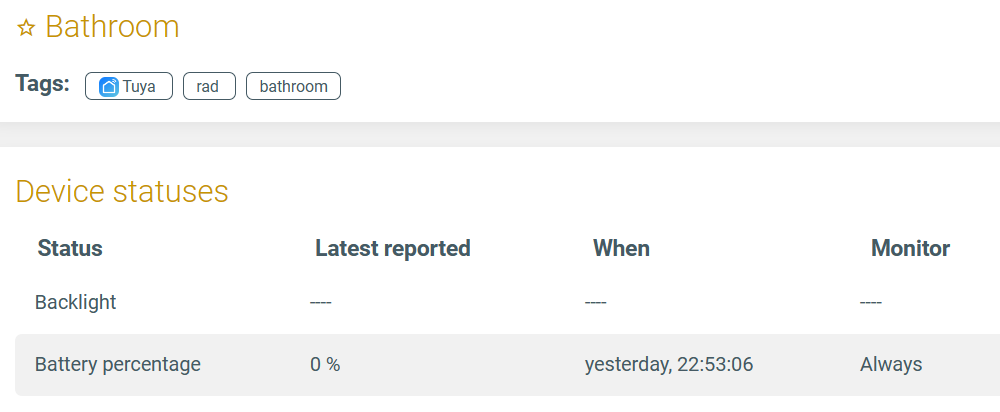Select the Backlight status row

76,302
